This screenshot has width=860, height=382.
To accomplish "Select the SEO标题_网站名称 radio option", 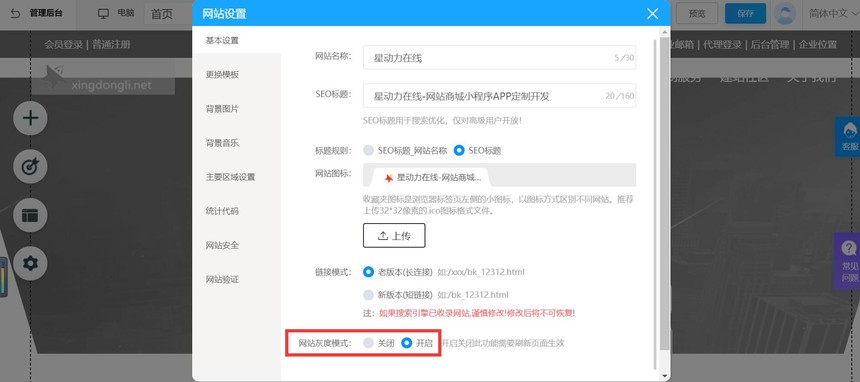I will point(369,150).
